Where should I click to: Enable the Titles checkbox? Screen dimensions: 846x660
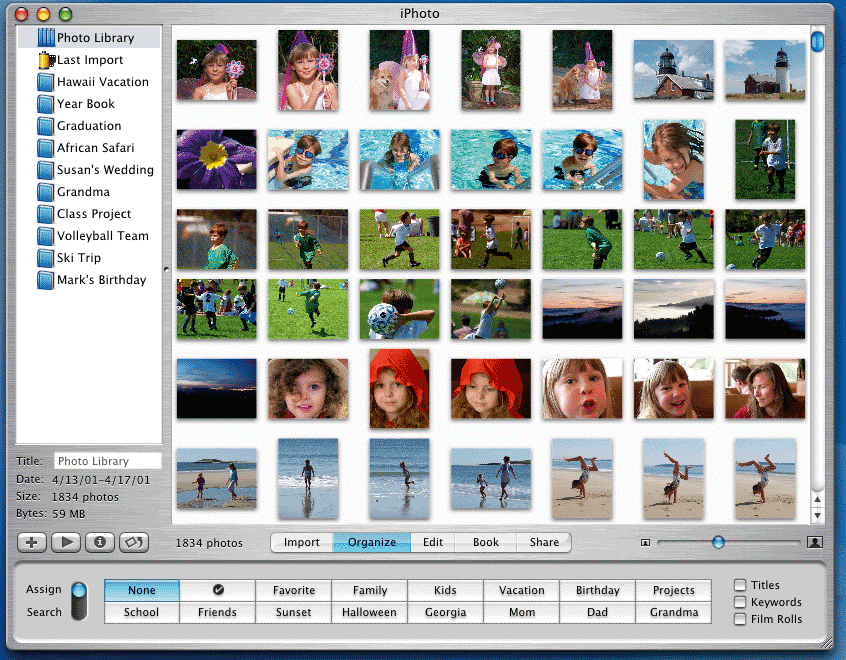[740, 585]
